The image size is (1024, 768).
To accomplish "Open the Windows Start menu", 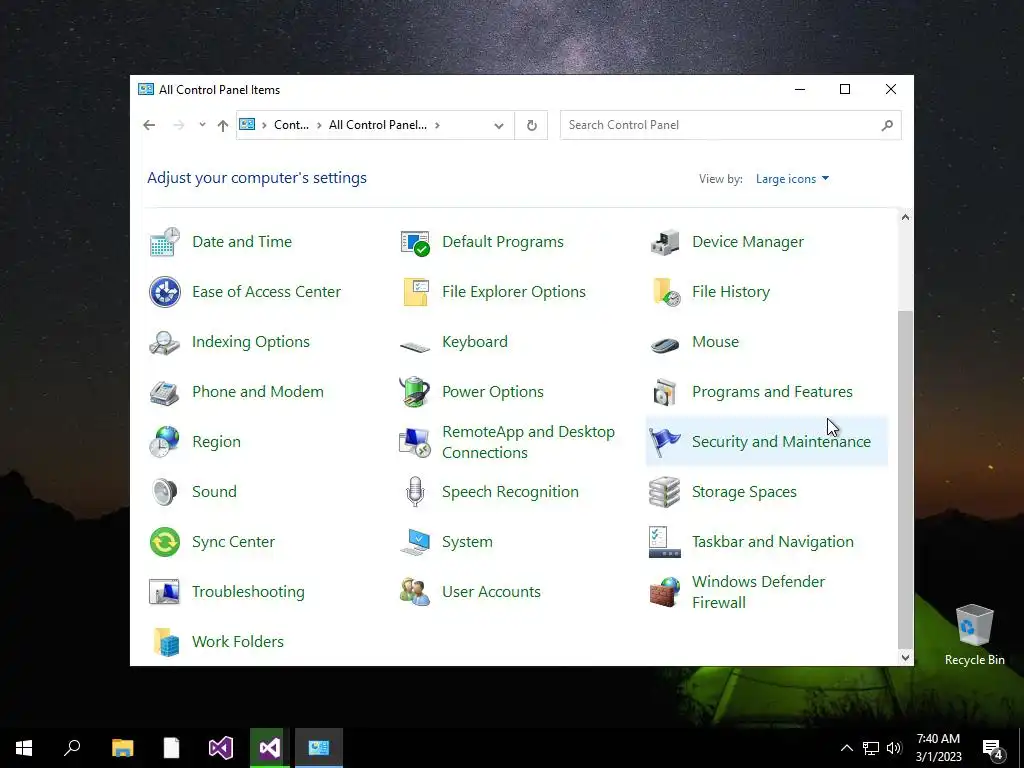I will click(24, 748).
